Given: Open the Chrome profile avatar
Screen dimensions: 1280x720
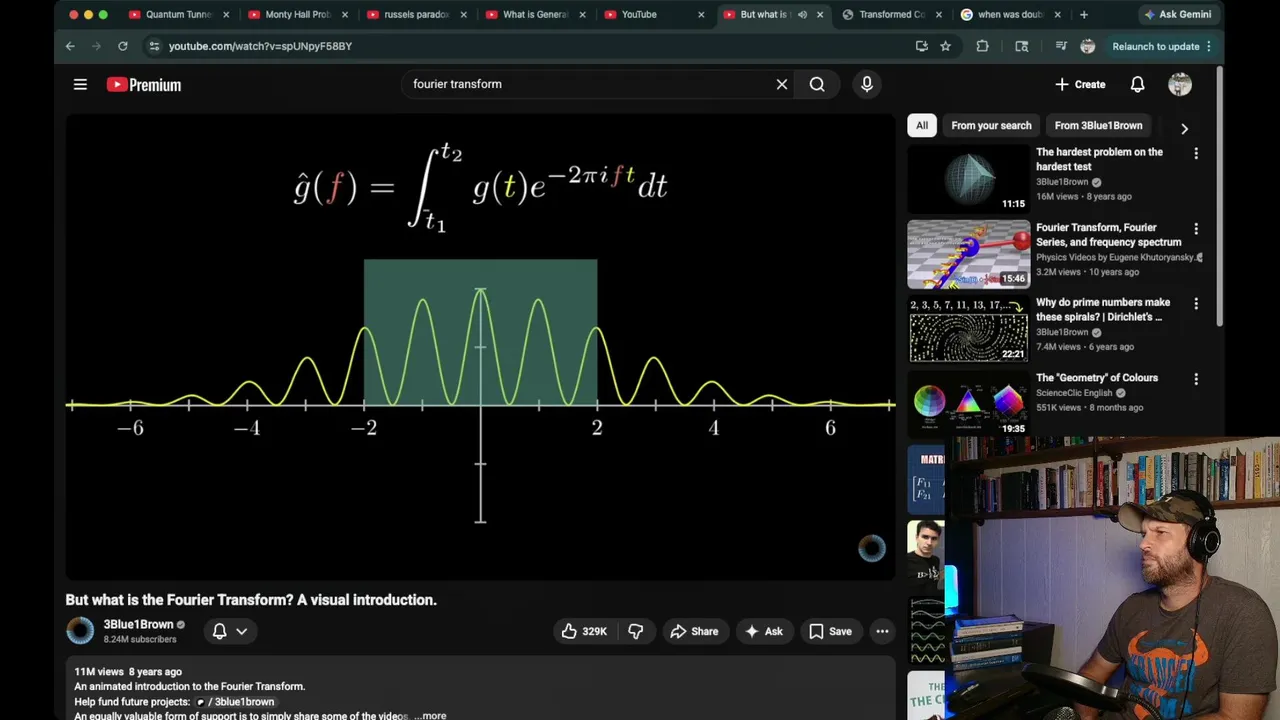Looking at the screenshot, I should pyautogui.click(x=1088, y=46).
